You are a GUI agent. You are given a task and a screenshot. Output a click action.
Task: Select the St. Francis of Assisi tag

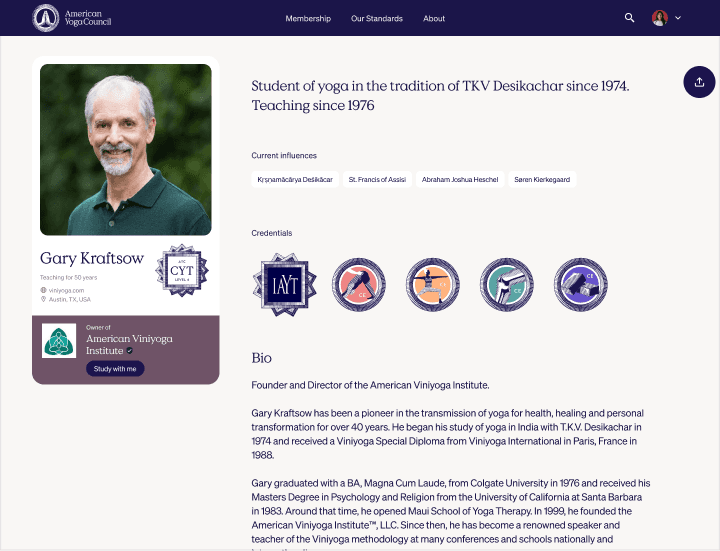tap(377, 180)
